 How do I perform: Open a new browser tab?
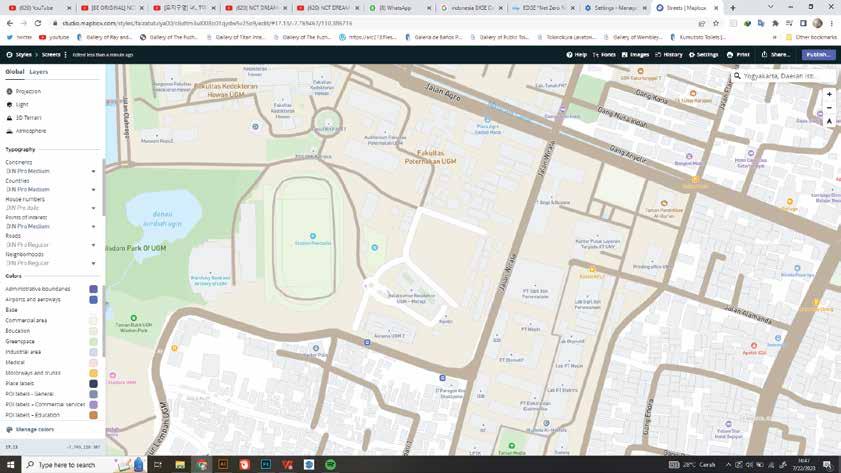click(733, 8)
